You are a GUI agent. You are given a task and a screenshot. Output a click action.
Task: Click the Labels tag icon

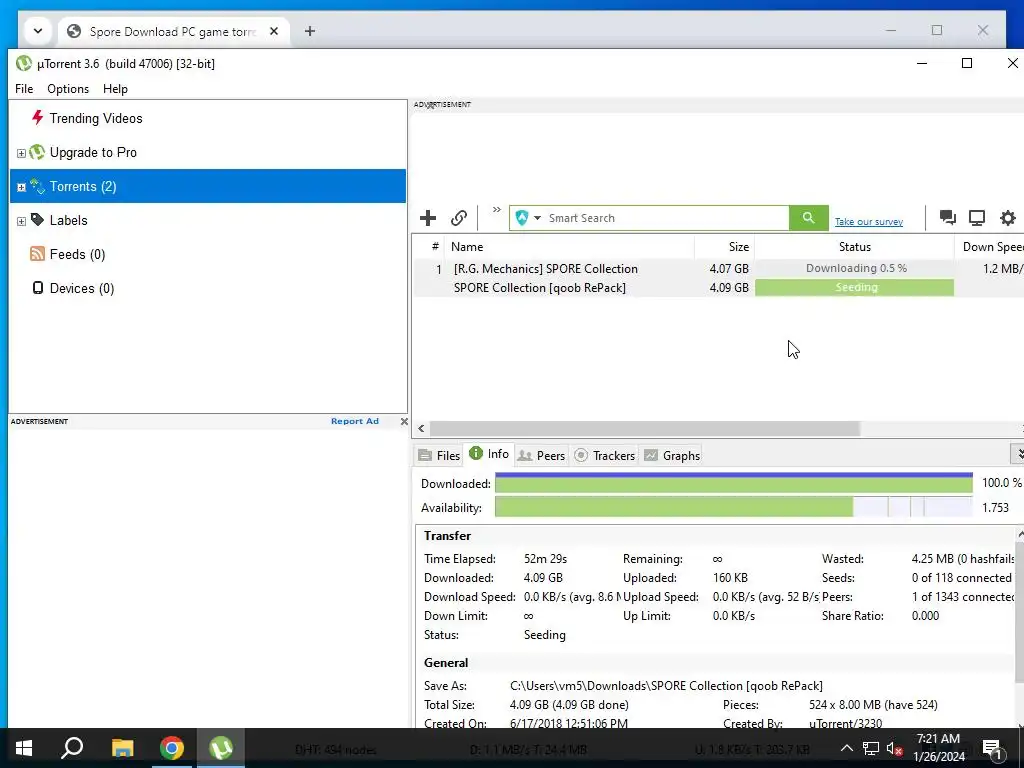click(x=37, y=220)
